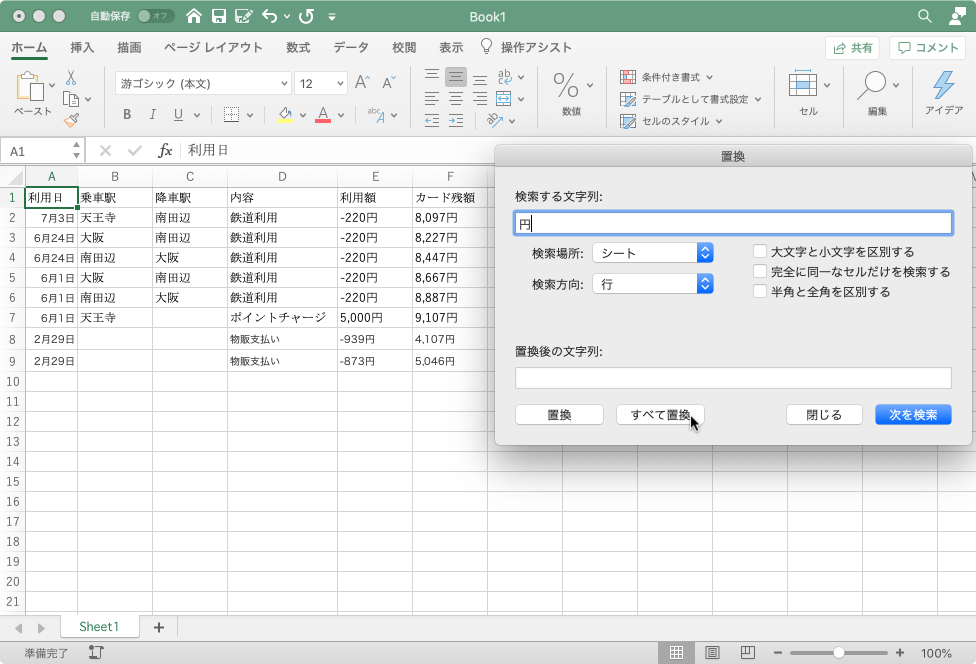This screenshot has height=664, width=976.
Task: Click the Undo arrow icon
Action: 270,16
